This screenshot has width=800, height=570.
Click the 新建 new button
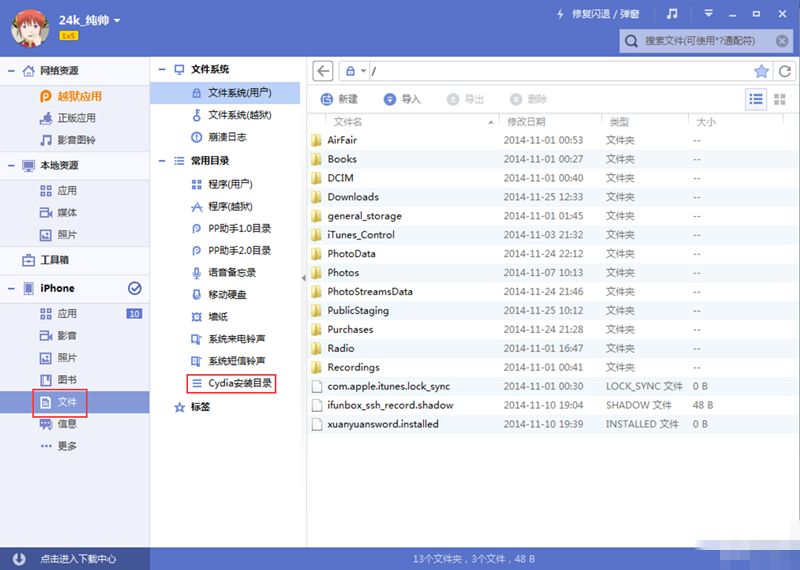click(339, 99)
